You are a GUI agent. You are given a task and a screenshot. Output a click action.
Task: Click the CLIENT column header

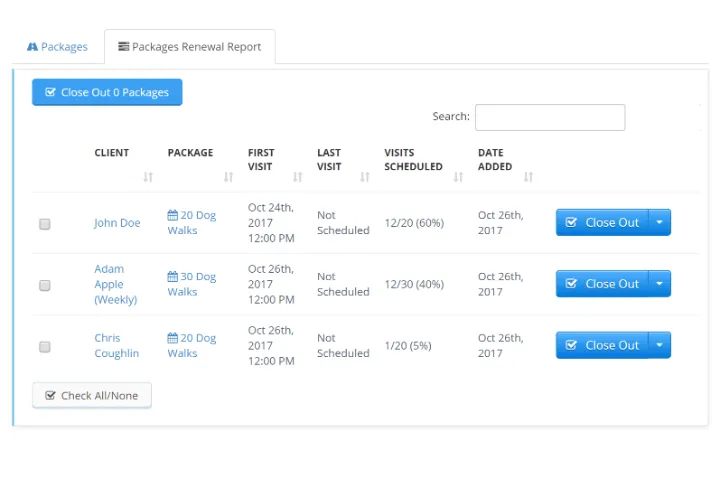pyautogui.click(x=112, y=153)
